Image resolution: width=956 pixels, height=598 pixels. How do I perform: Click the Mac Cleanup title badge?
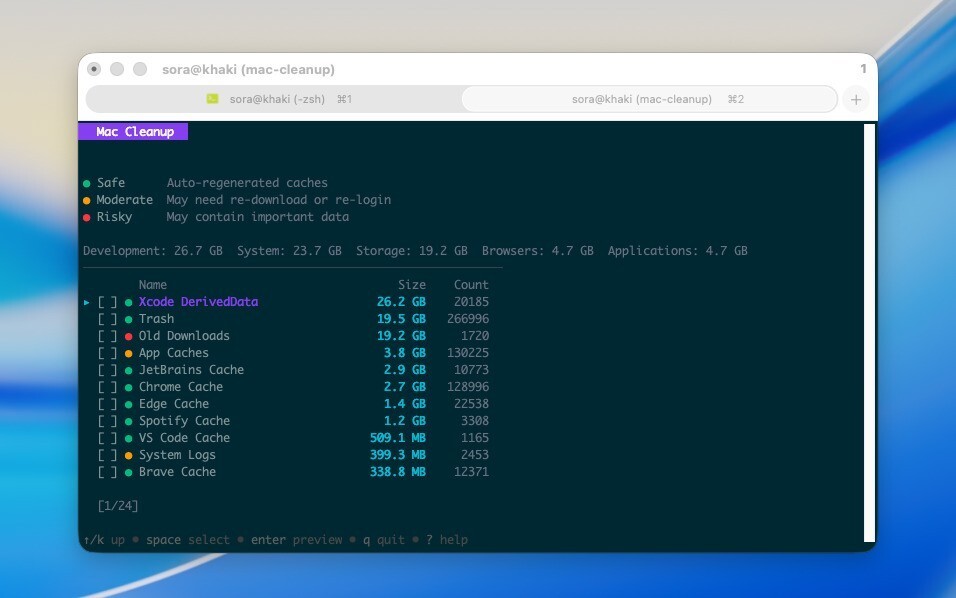[133, 132]
